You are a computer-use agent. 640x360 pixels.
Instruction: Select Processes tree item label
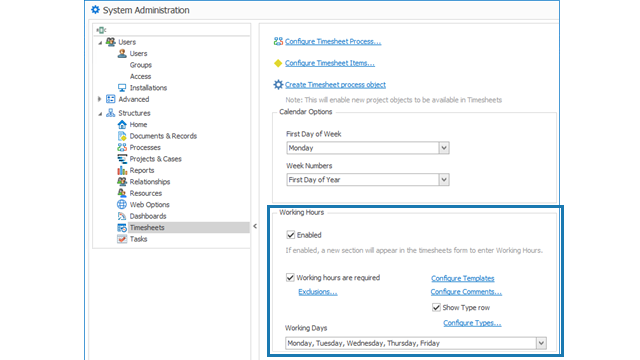[145, 147]
